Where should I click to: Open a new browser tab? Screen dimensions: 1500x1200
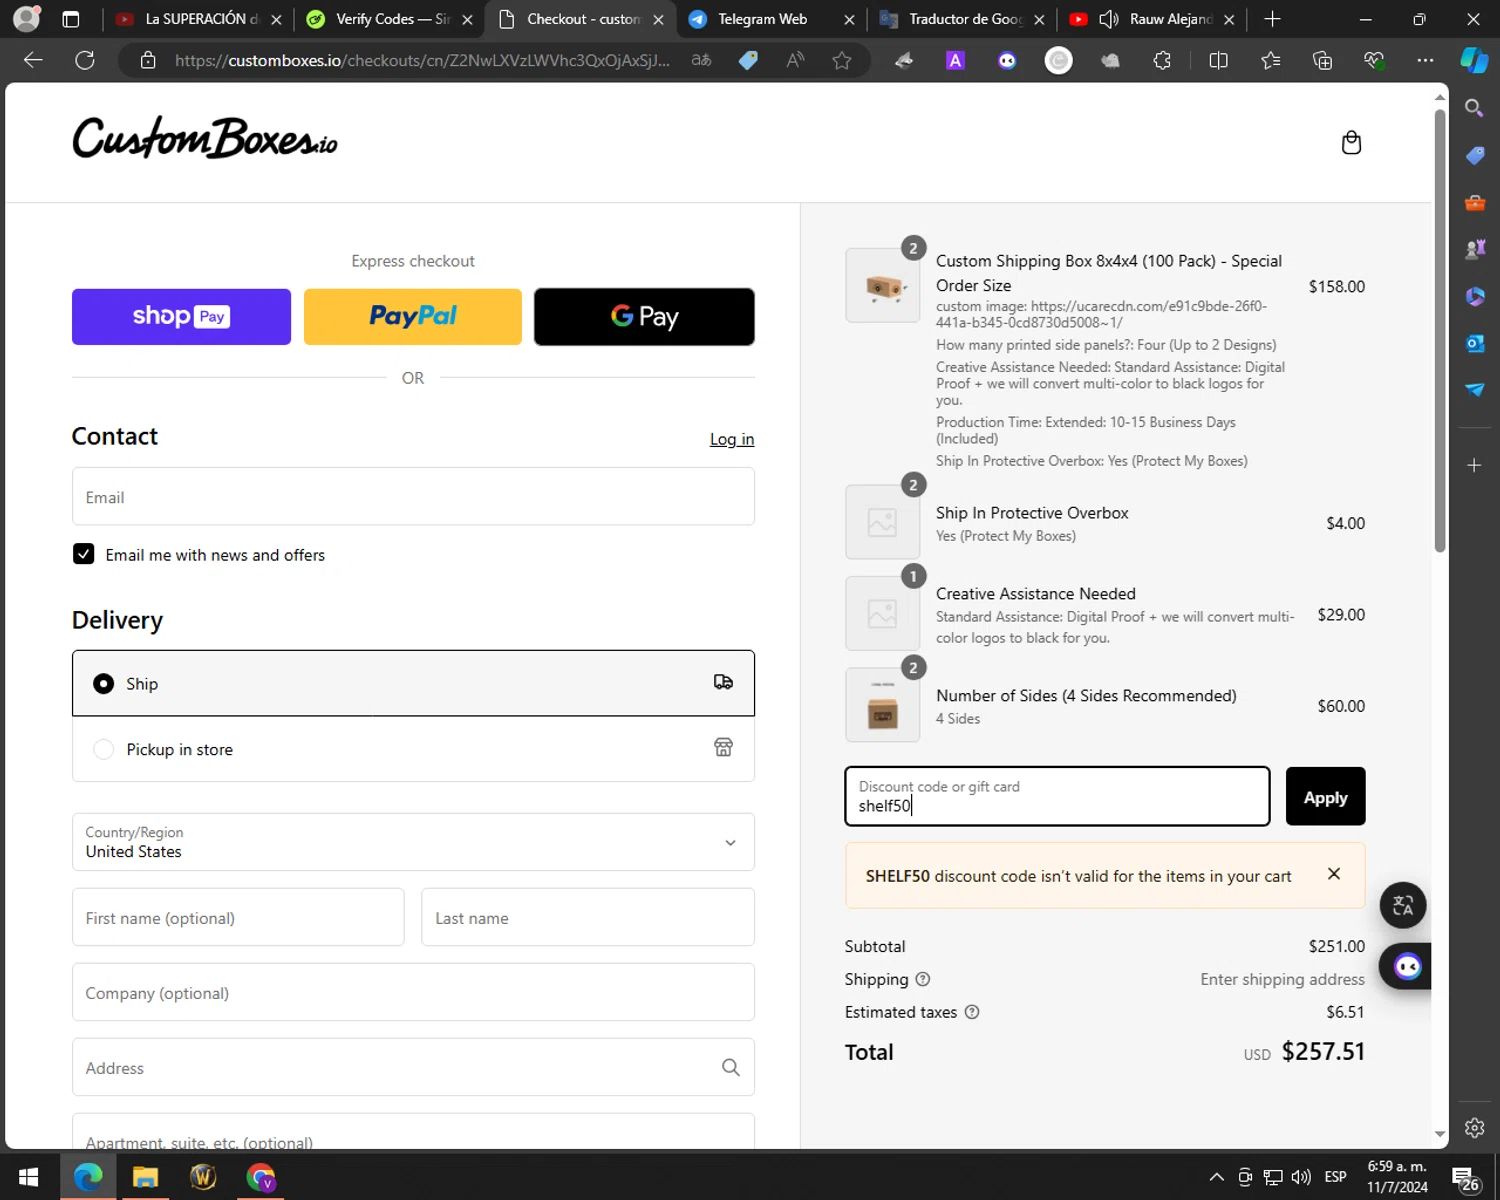[1272, 19]
